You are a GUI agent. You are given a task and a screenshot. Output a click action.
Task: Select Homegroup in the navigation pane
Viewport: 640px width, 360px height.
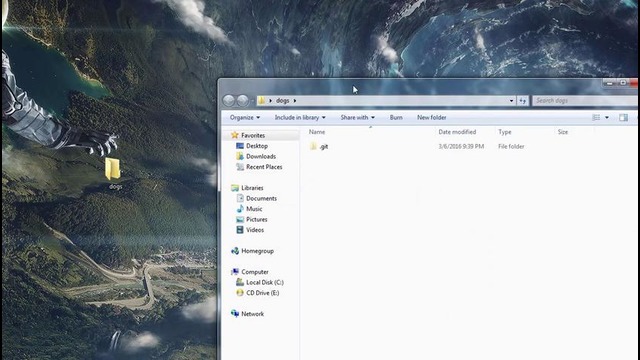[257, 251]
